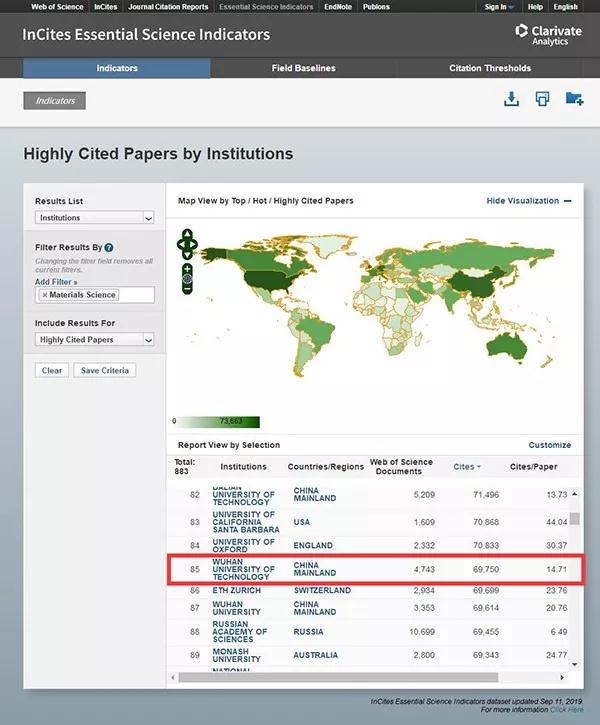Remove the Materials Science filter tag
This screenshot has width=600, height=725.
tap(44, 295)
